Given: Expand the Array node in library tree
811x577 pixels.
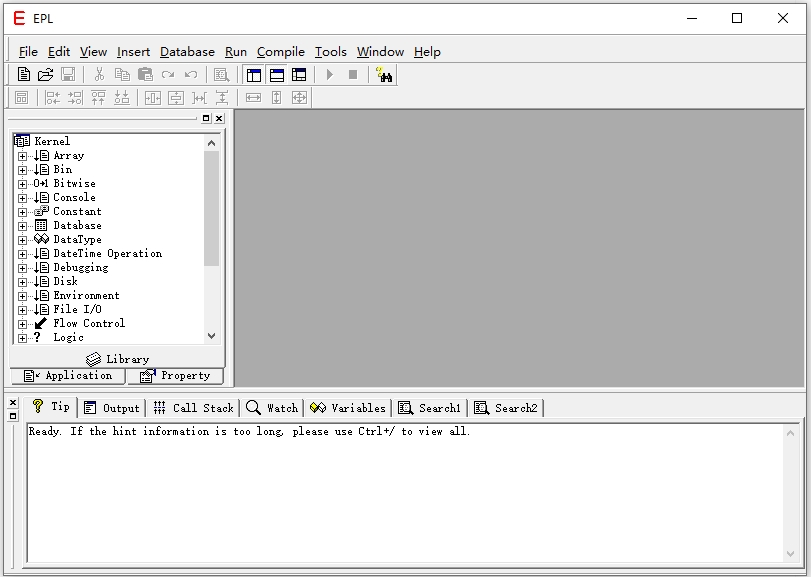Looking at the screenshot, I should [22, 156].
